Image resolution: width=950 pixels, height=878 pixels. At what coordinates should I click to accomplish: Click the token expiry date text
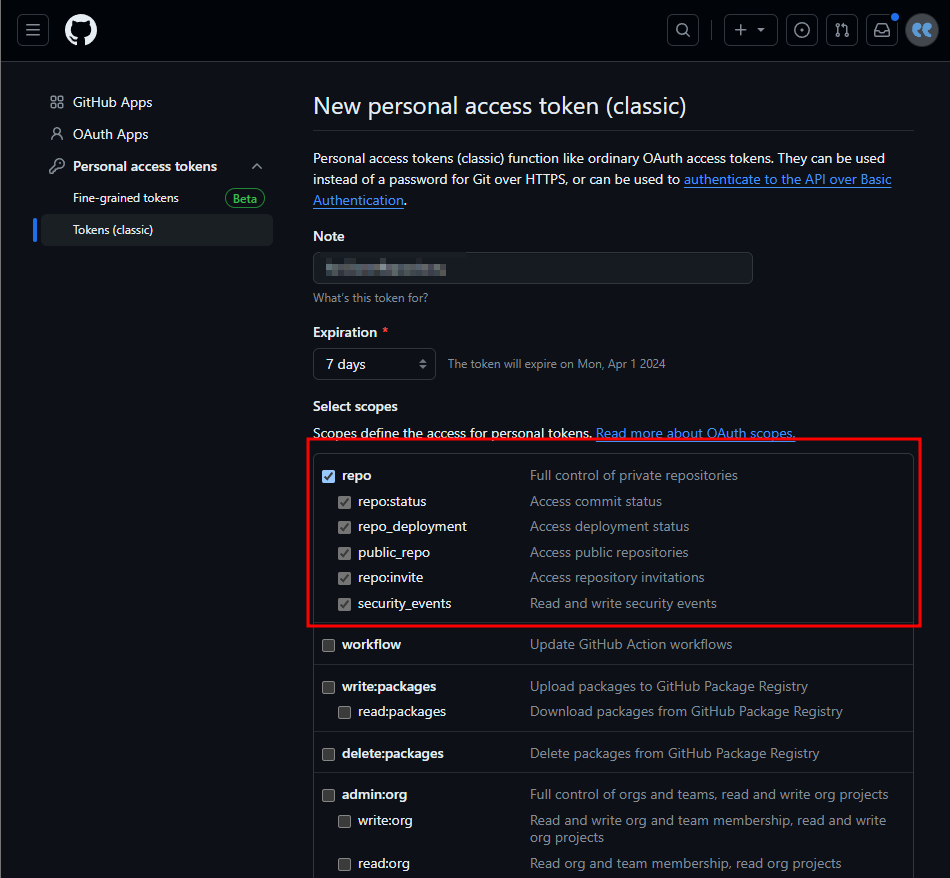(x=556, y=364)
